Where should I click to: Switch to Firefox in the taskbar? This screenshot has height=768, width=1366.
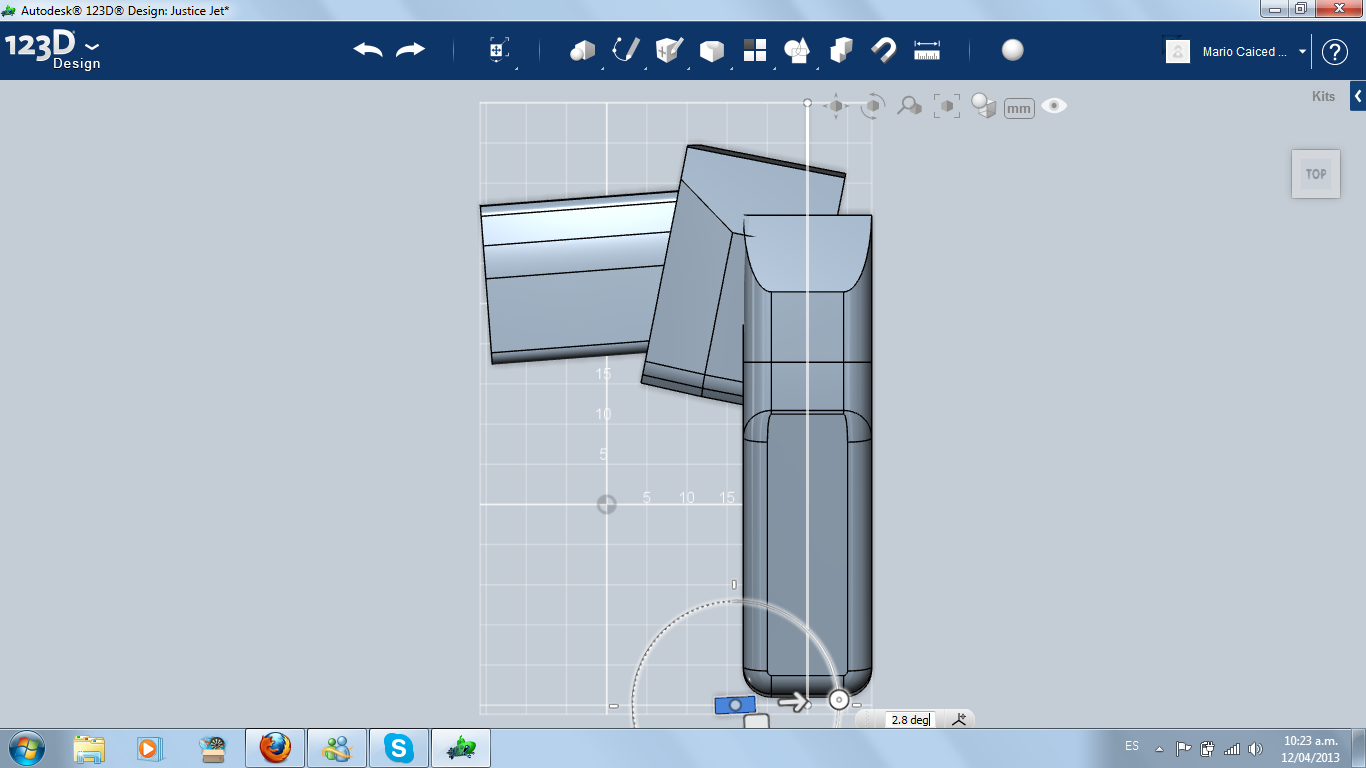coord(275,748)
